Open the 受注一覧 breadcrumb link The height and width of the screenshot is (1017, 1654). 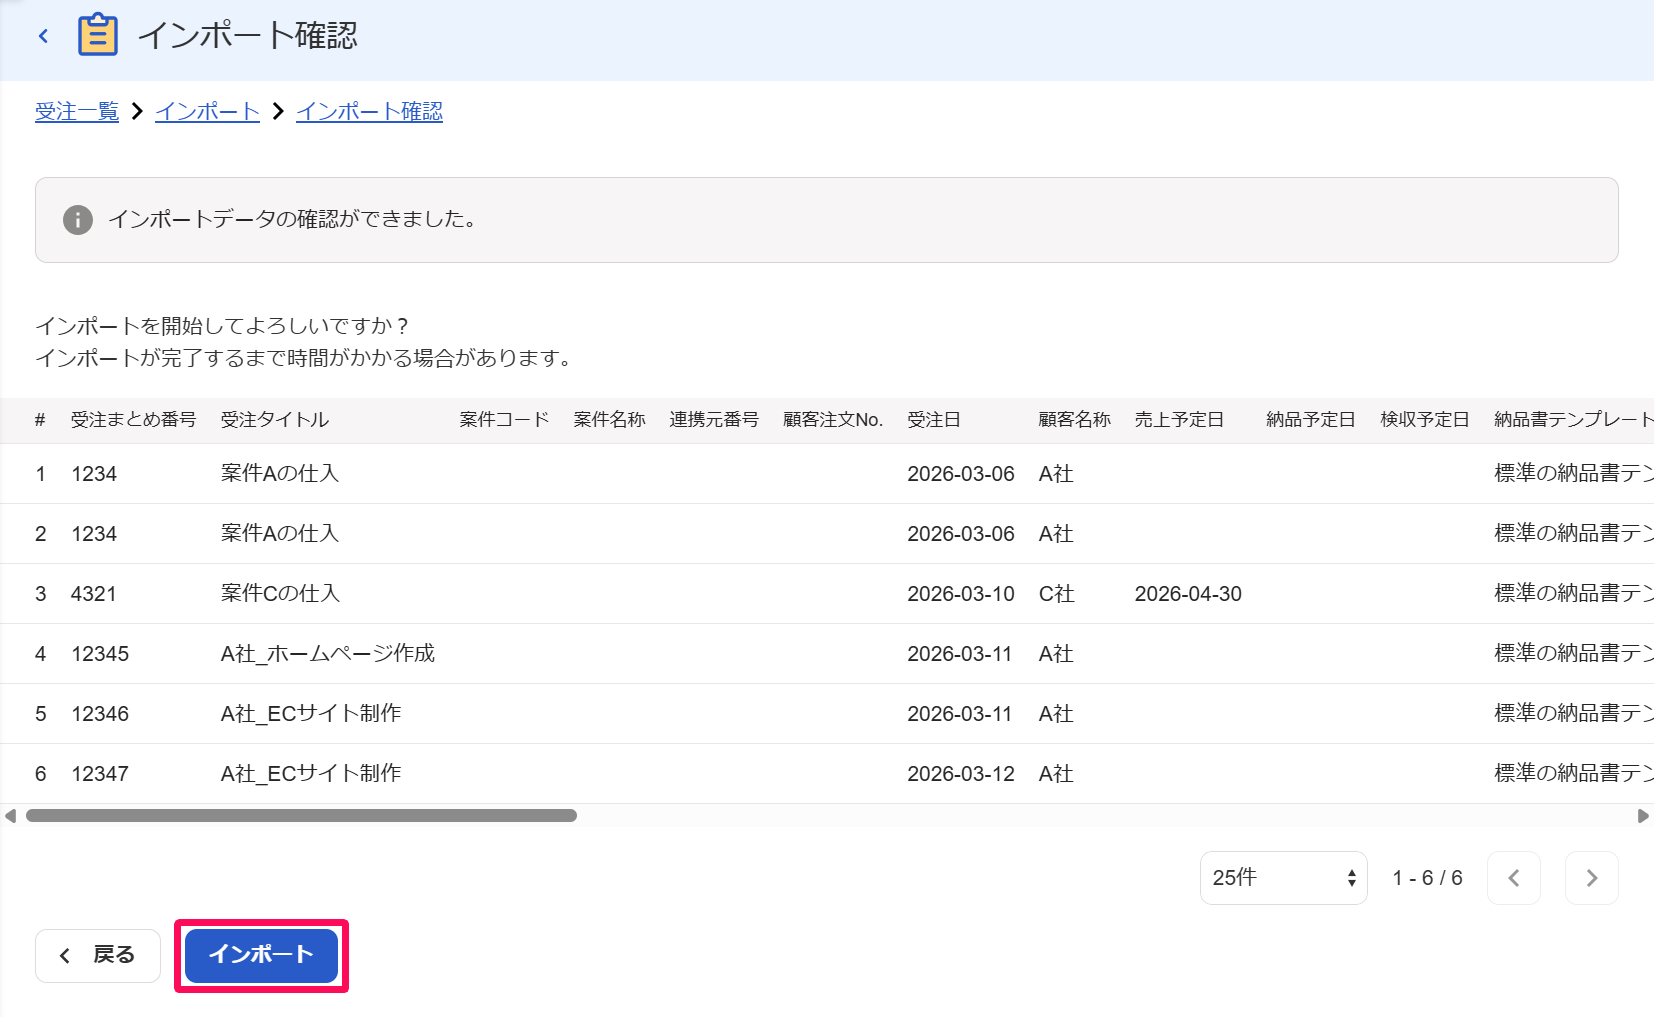click(77, 112)
